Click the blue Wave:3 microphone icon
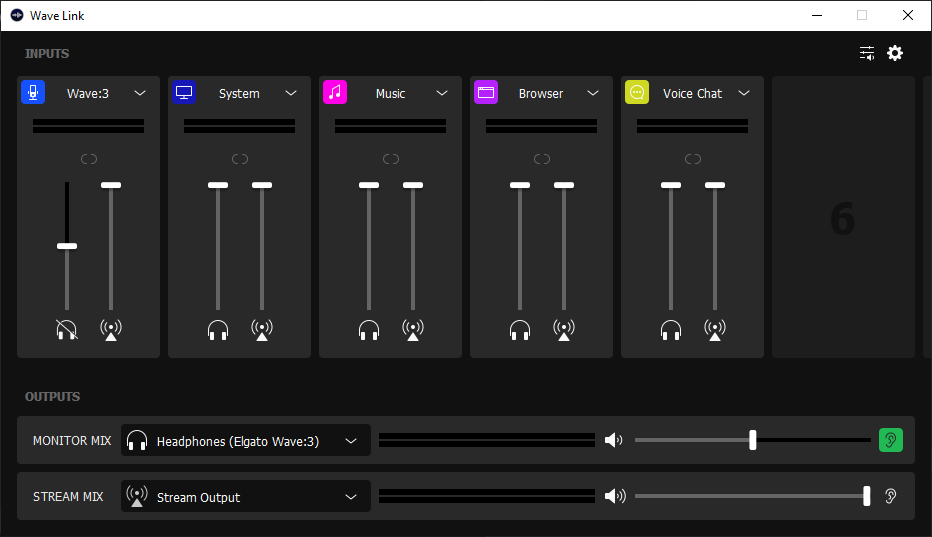The image size is (932, 537). tap(33, 93)
